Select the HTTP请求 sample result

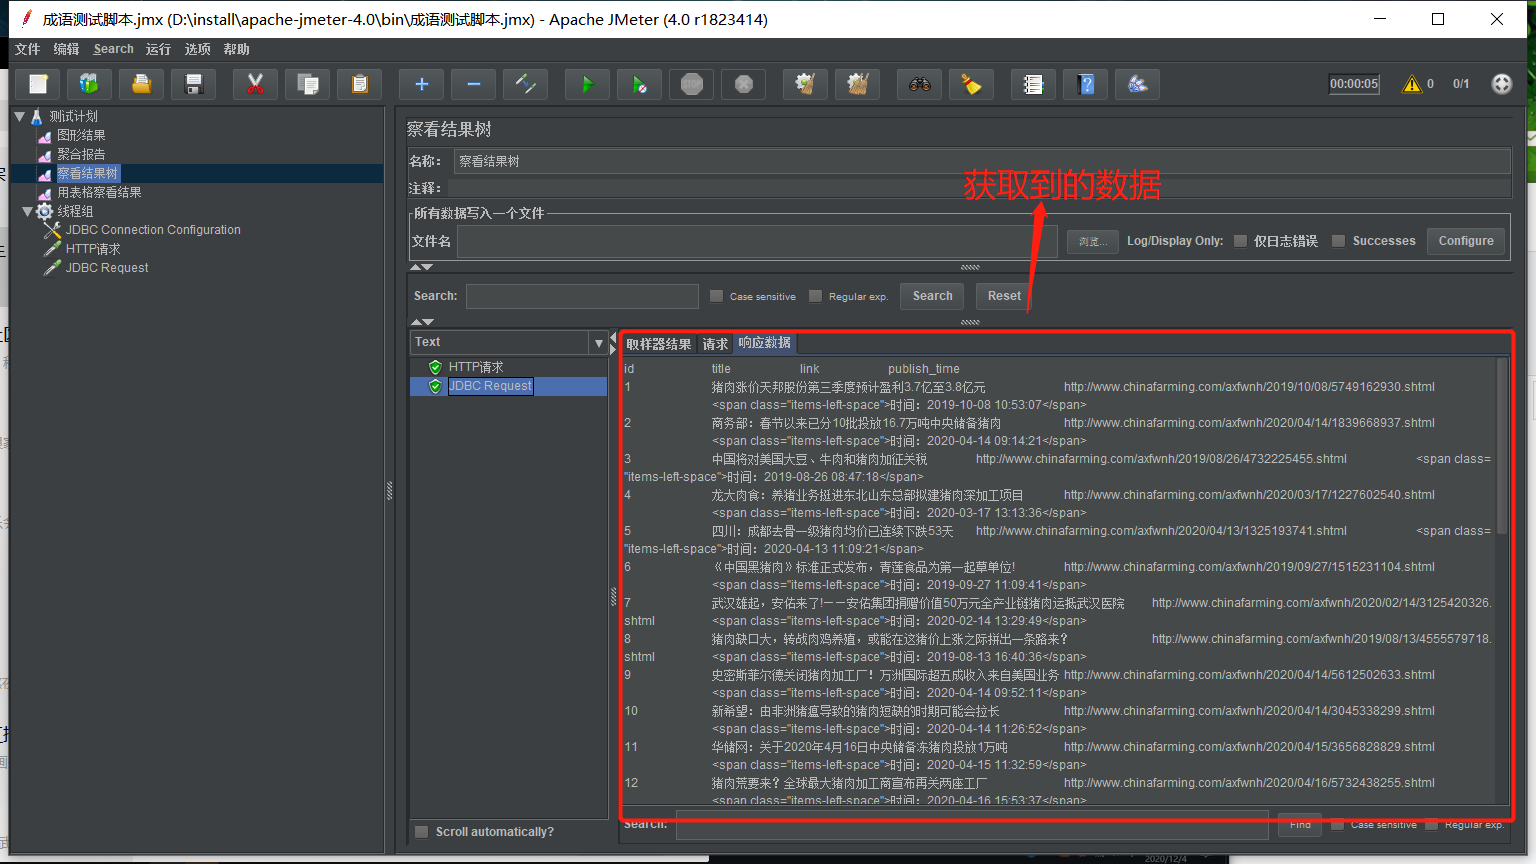476,367
